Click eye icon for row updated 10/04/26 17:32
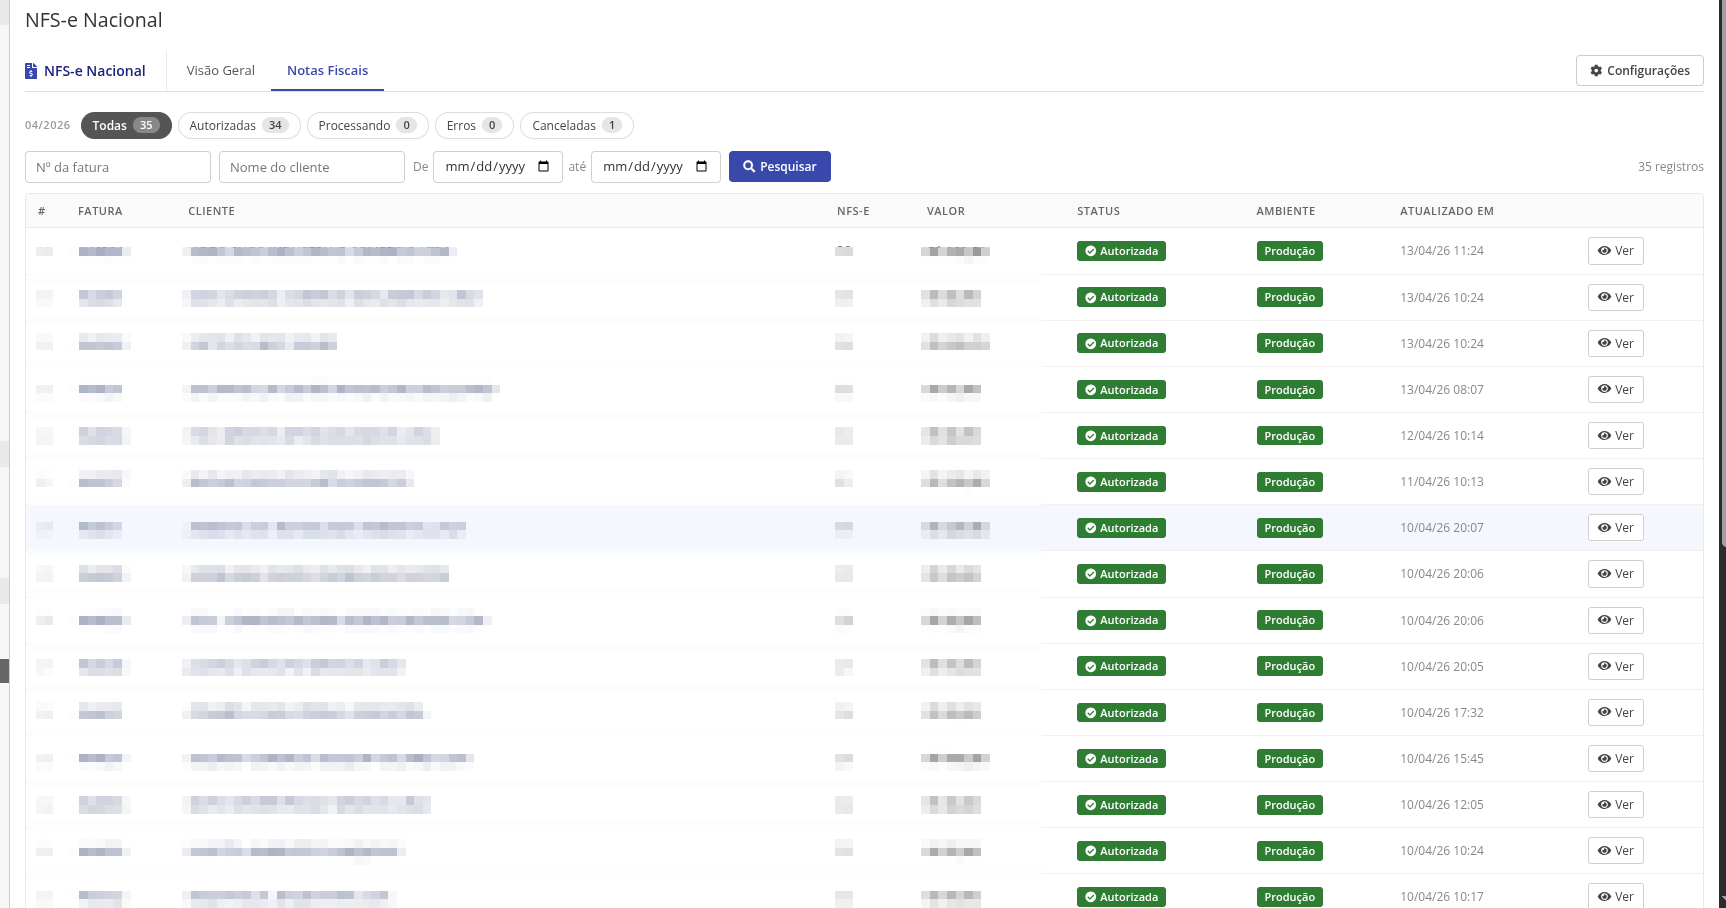Viewport: 1726px width, 908px height. (1604, 713)
